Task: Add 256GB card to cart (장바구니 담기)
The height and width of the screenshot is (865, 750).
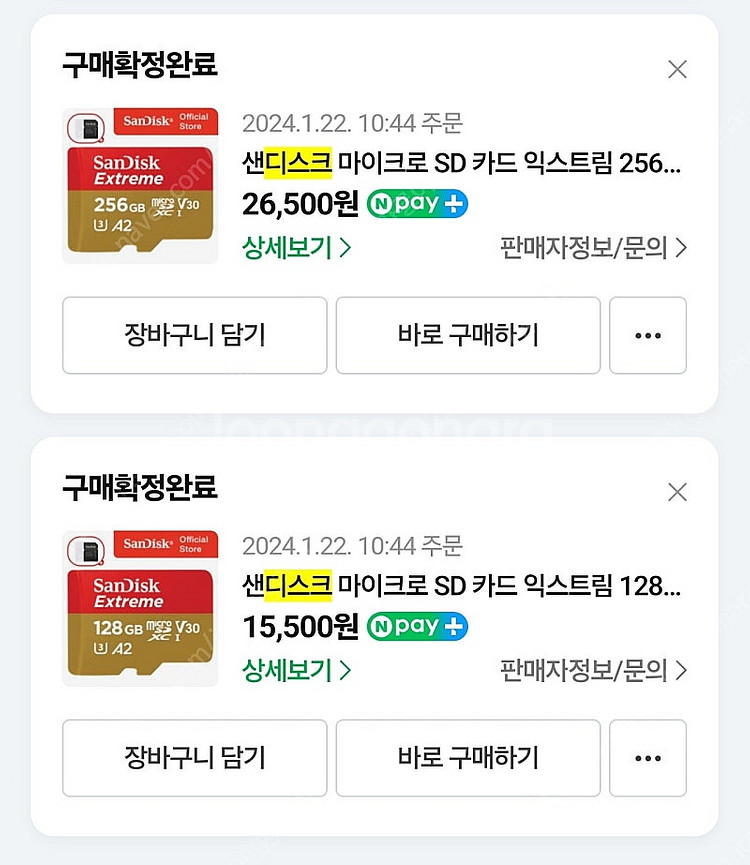Action: point(195,335)
